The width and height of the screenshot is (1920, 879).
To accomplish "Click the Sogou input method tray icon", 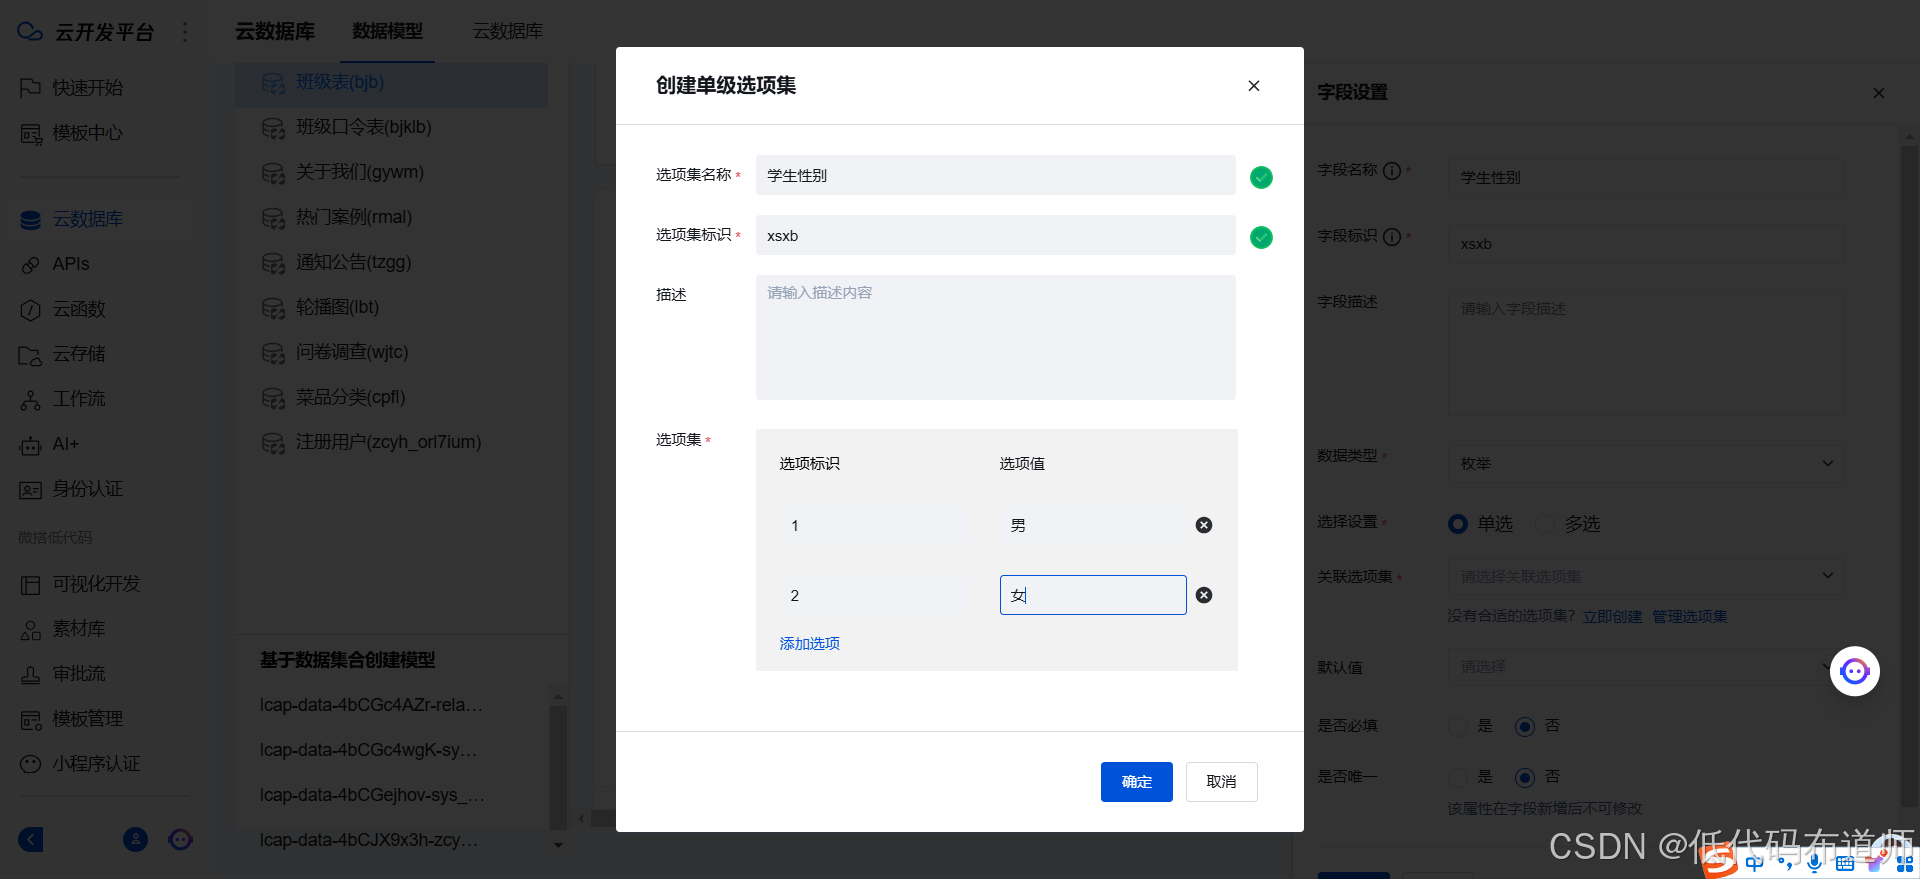I will [1720, 860].
